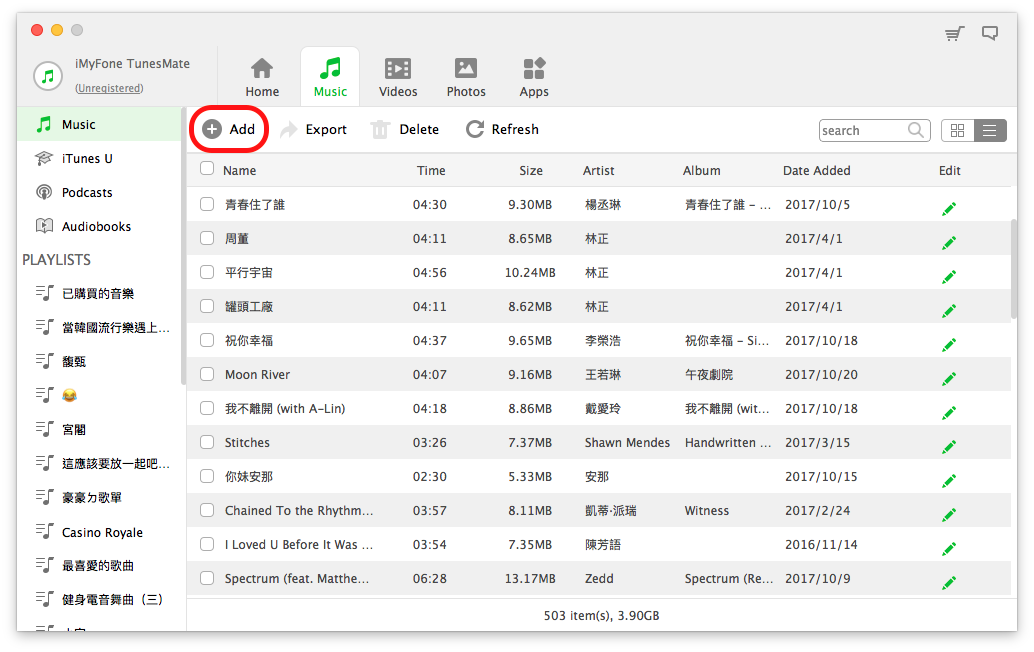1034x652 pixels.
Task: Check the box for 青春住了誰
Action: [207, 204]
